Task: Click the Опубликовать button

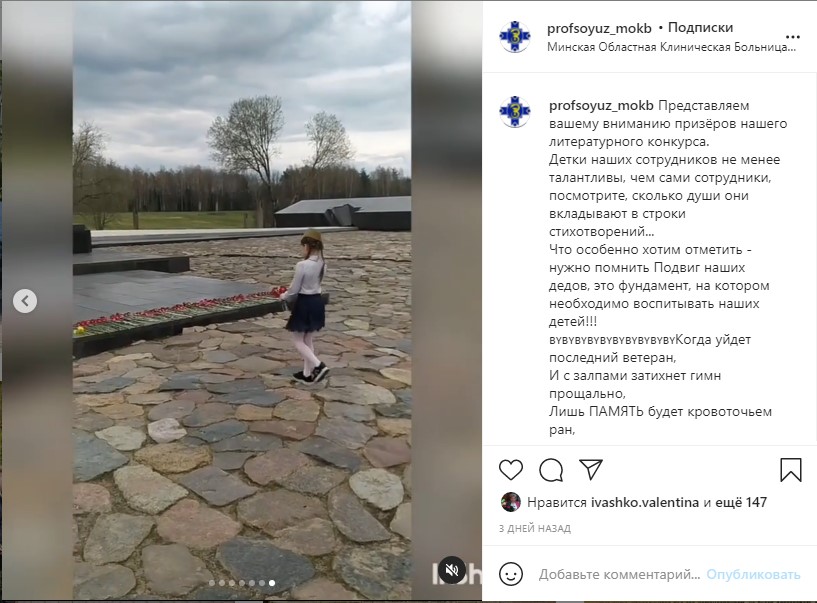Action: tap(753, 574)
